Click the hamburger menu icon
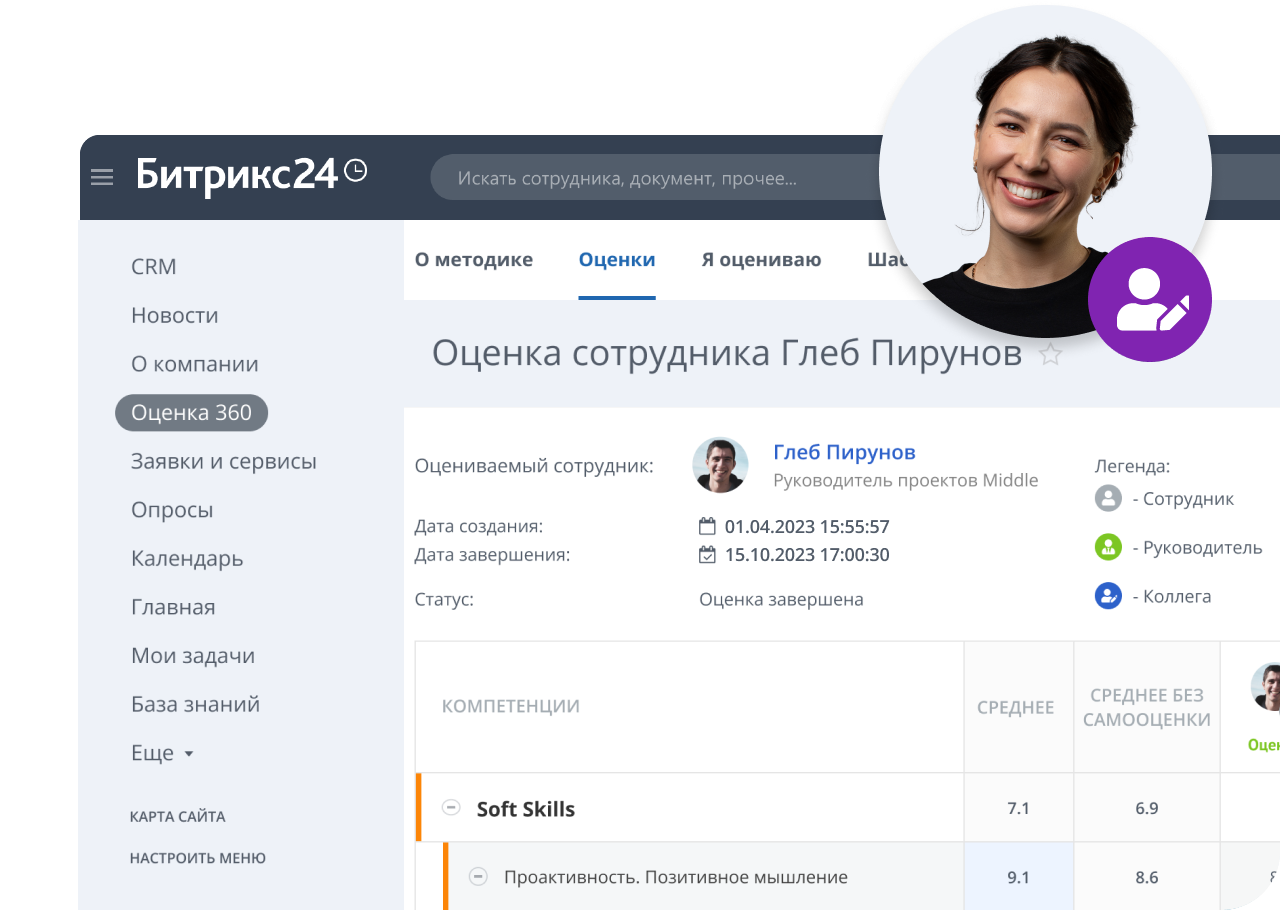This screenshot has width=1280, height=910. pyautogui.click(x=102, y=178)
